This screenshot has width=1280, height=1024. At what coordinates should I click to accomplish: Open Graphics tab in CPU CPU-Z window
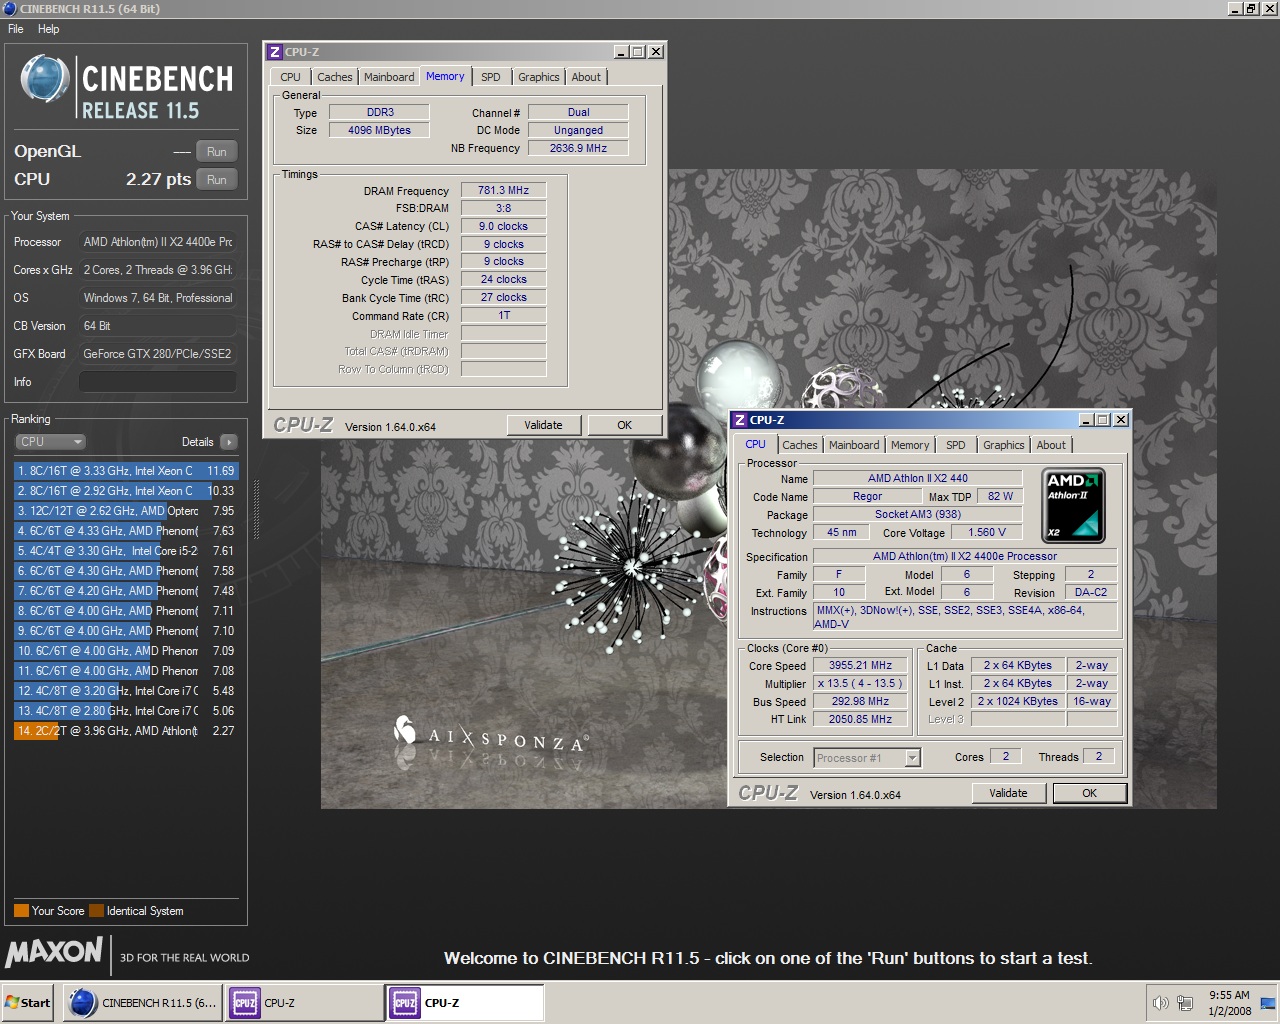(x=1004, y=445)
